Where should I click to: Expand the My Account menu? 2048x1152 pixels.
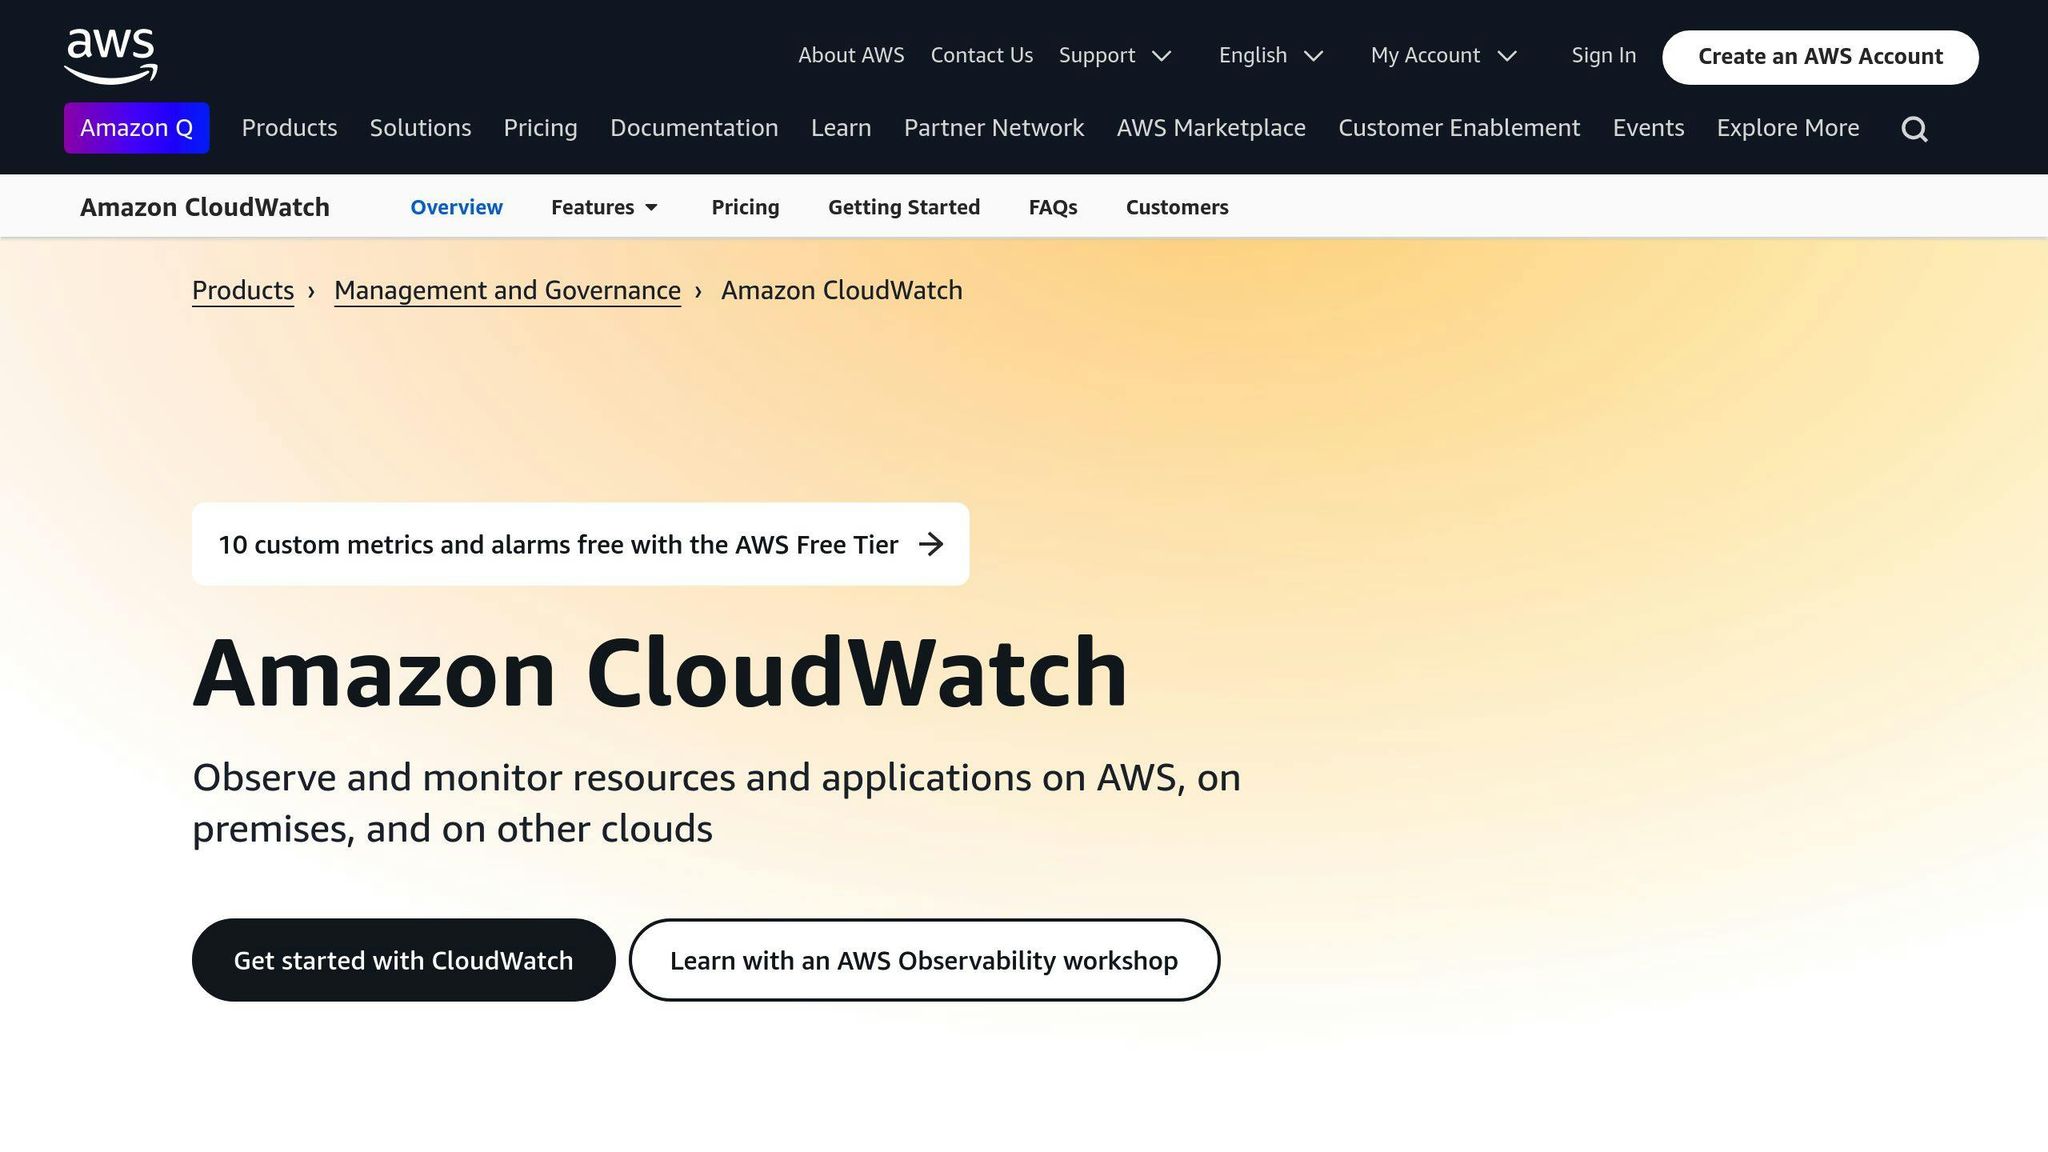[x=1438, y=55]
